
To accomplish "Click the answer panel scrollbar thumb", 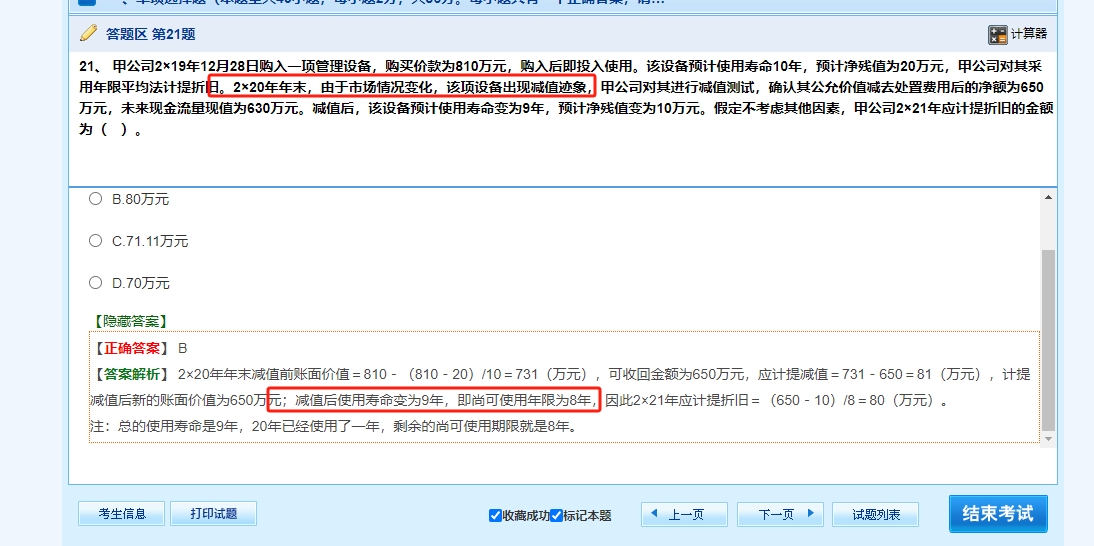I will (x=1048, y=340).
